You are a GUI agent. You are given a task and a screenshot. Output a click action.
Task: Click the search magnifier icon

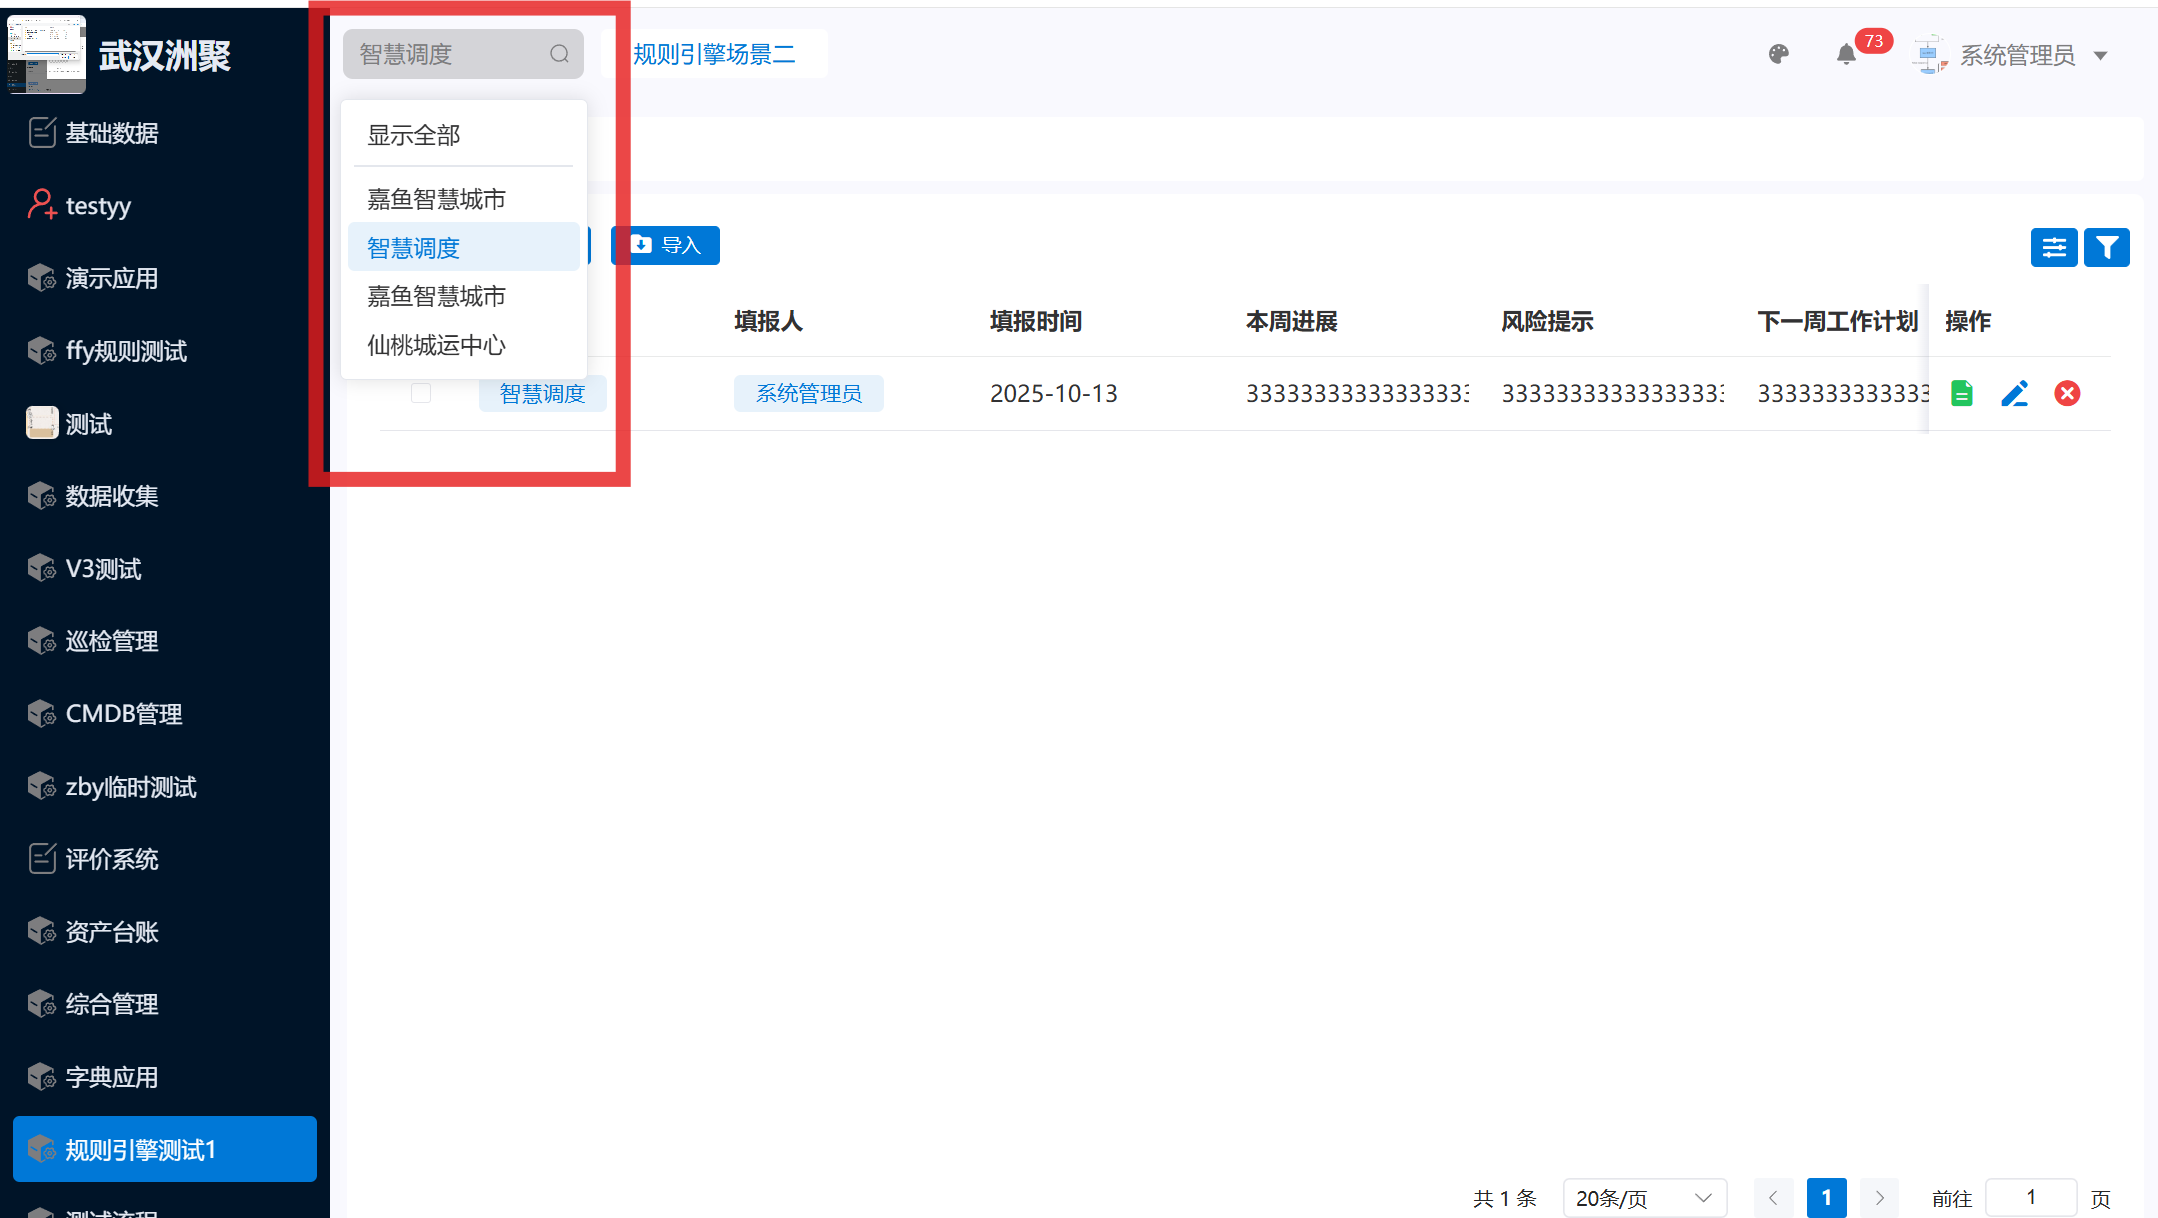tap(559, 54)
